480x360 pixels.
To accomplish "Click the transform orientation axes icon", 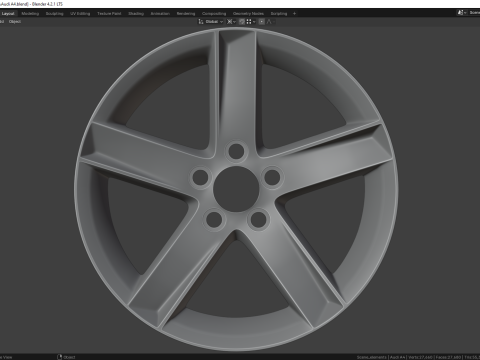I will pyautogui.click(x=201, y=22).
